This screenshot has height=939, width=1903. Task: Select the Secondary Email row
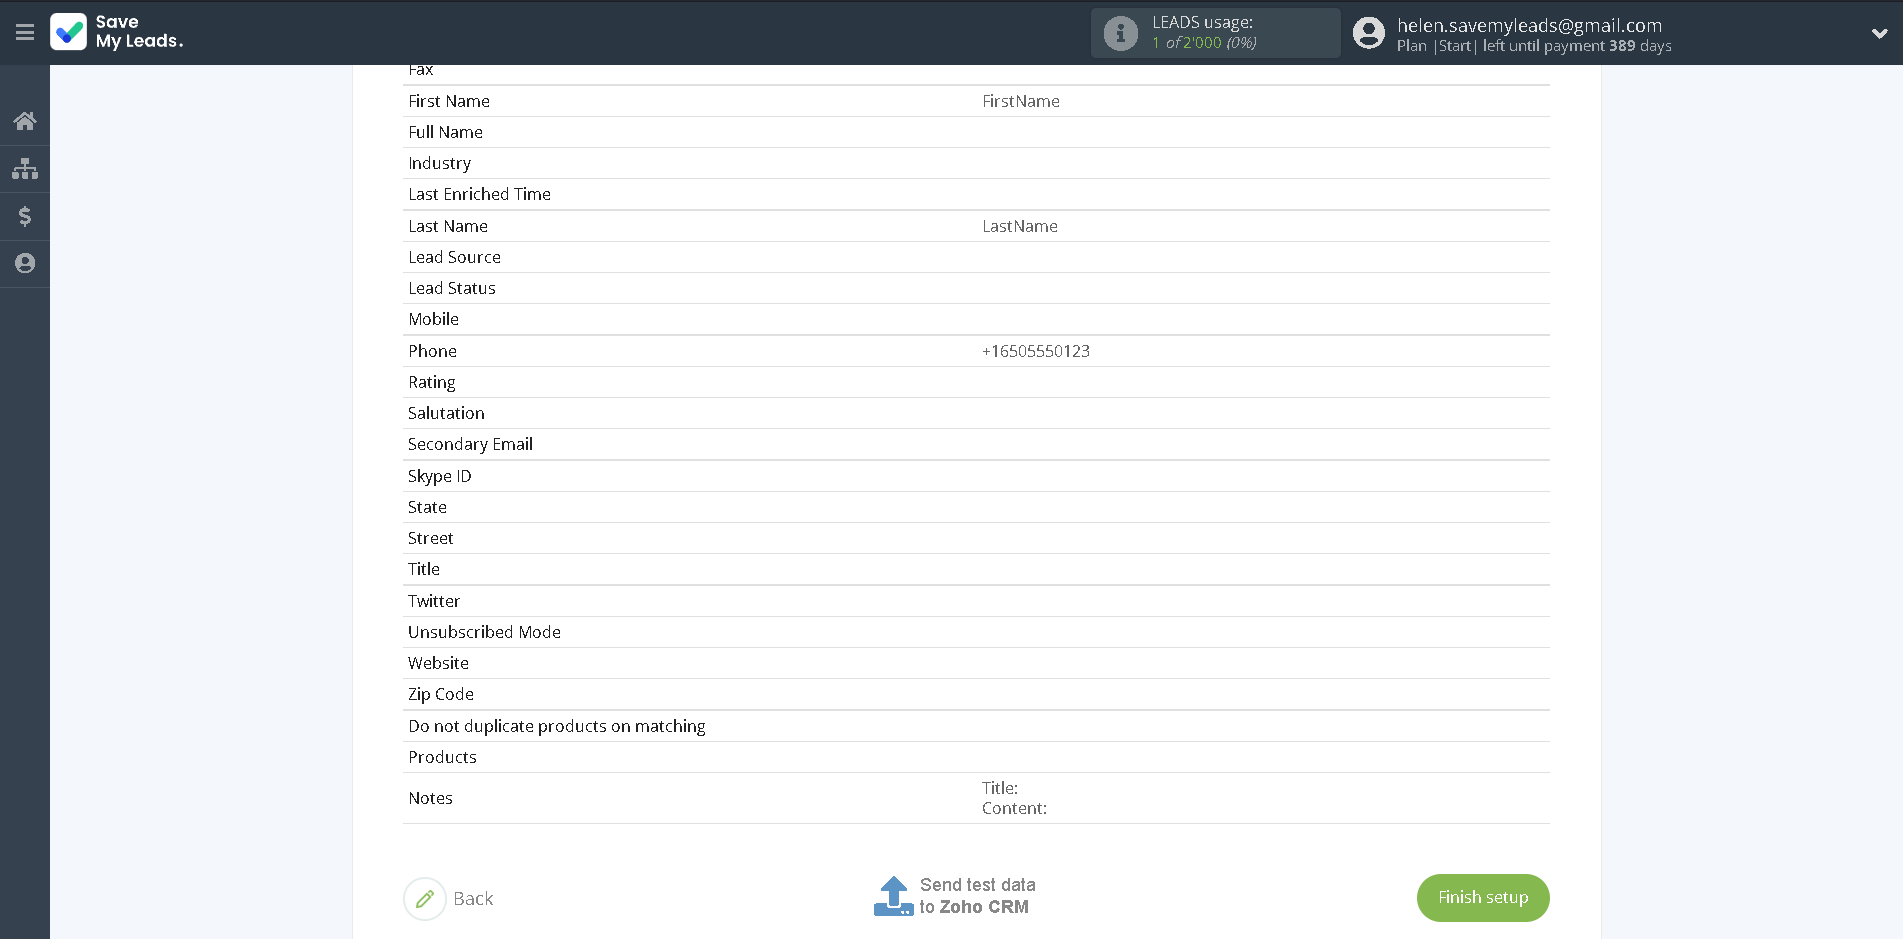tap(976, 444)
